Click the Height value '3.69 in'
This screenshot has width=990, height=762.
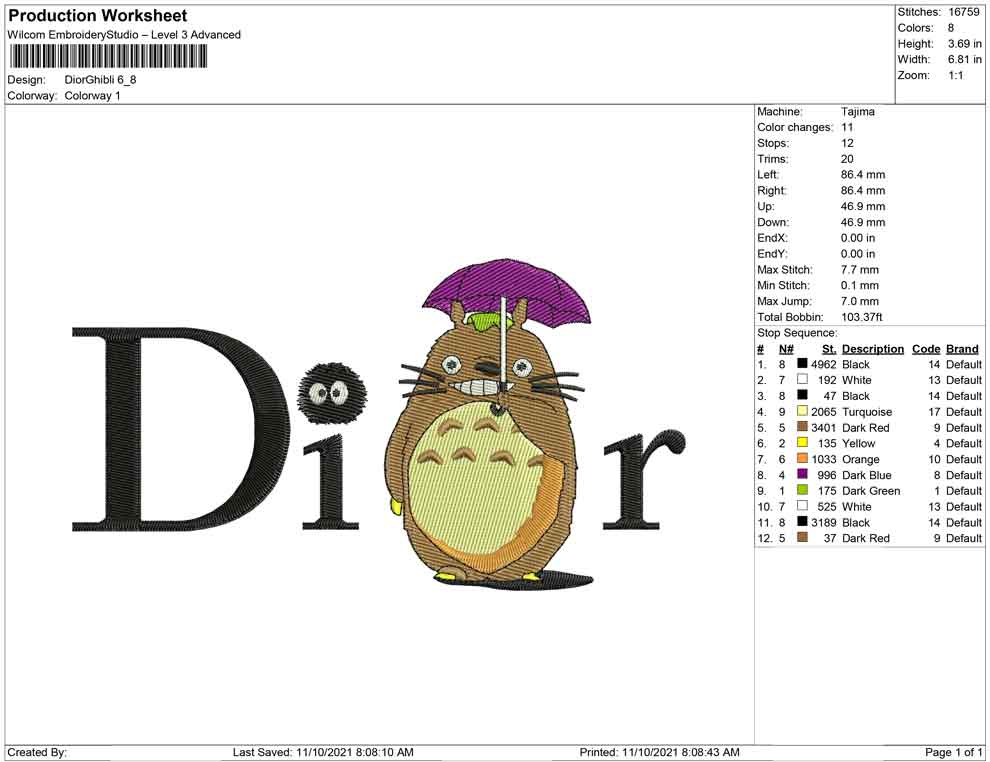pyautogui.click(x=965, y=44)
